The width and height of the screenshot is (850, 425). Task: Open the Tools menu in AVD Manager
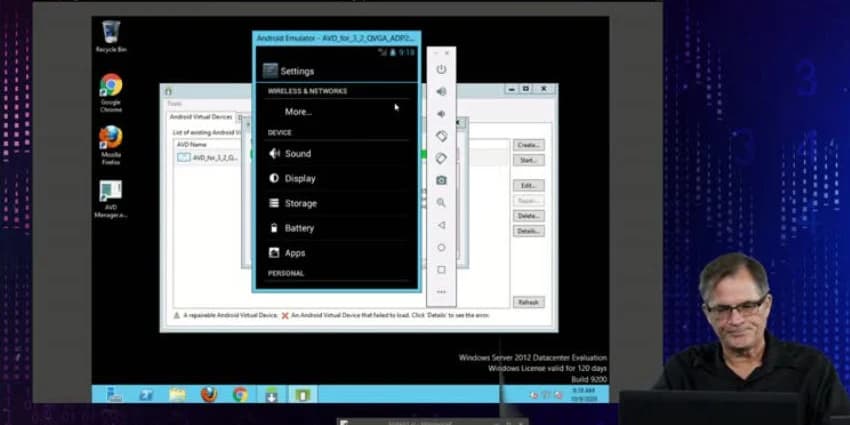(175, 104)
